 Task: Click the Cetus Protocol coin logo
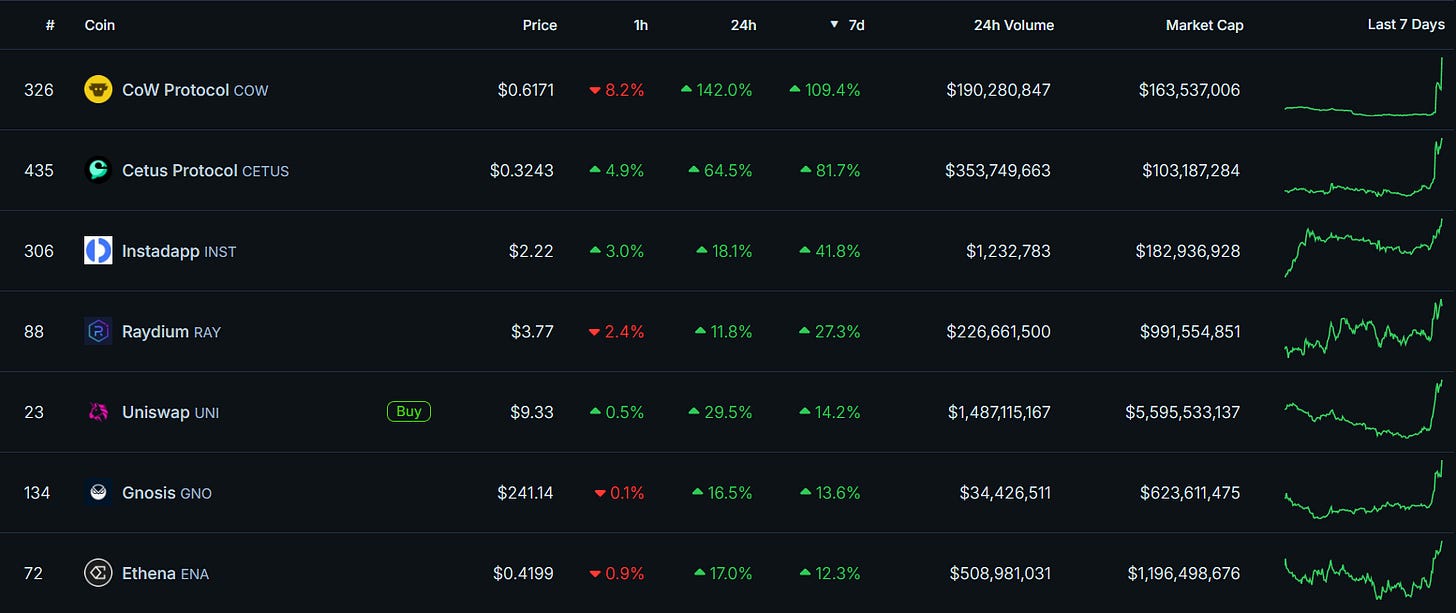(98, 170)
